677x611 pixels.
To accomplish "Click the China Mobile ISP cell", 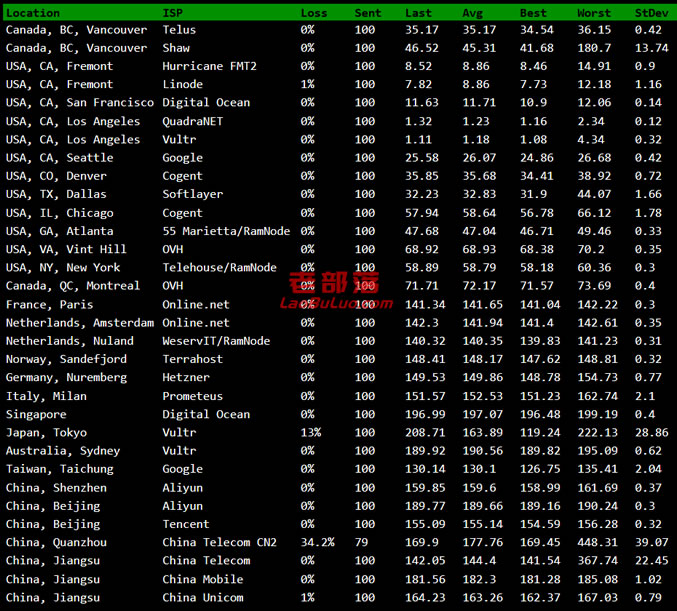I will 202,579.
